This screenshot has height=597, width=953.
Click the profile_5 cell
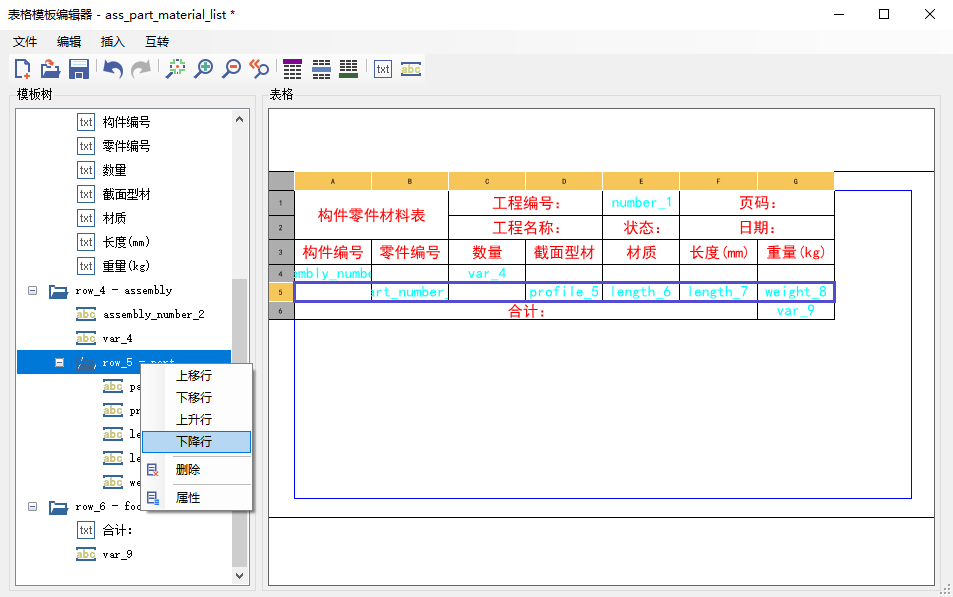[564, 292]
